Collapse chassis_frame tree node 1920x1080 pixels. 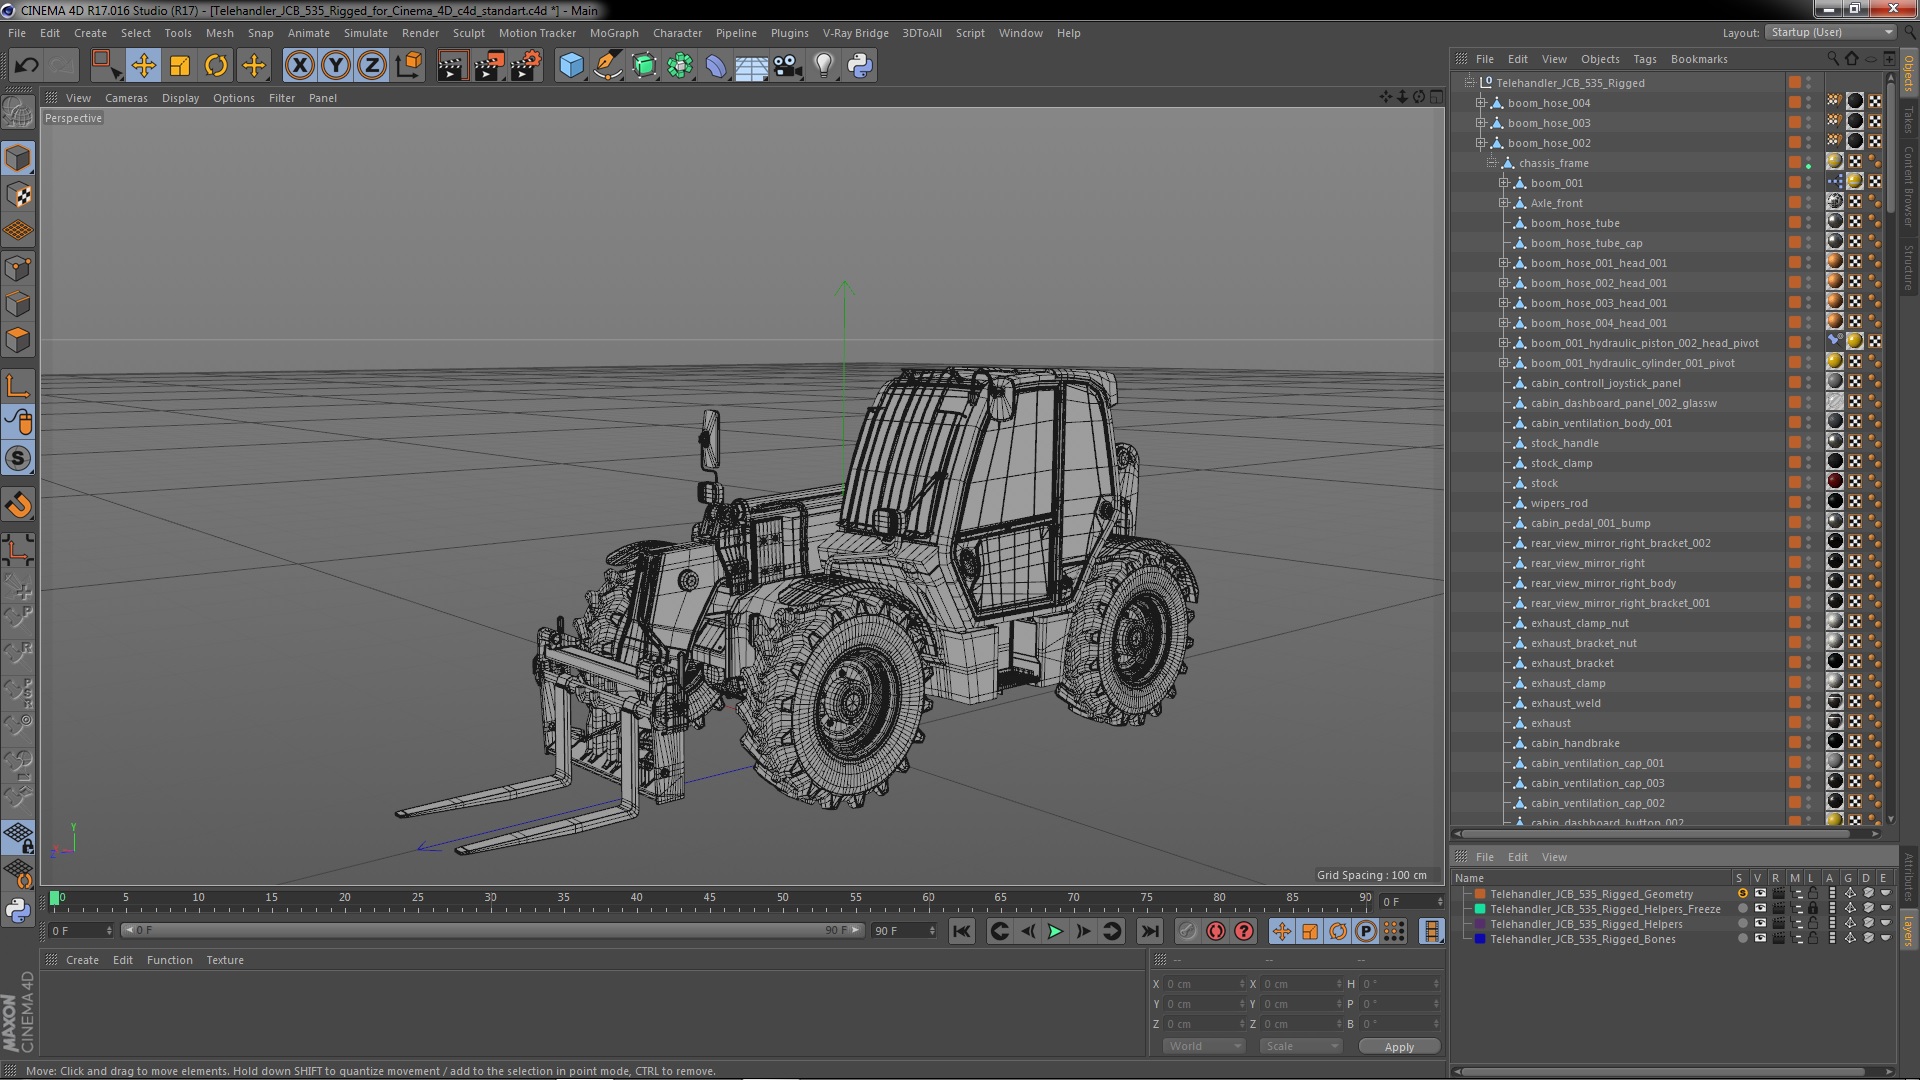tap(1492, 163)
